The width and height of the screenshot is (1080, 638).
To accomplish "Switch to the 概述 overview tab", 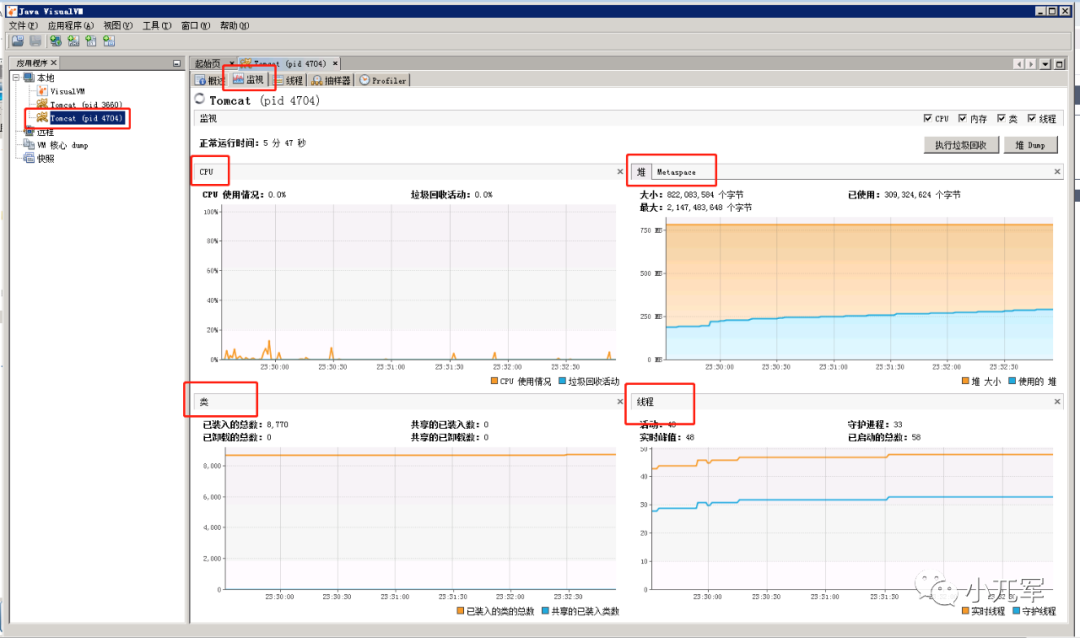I will 210,81.
